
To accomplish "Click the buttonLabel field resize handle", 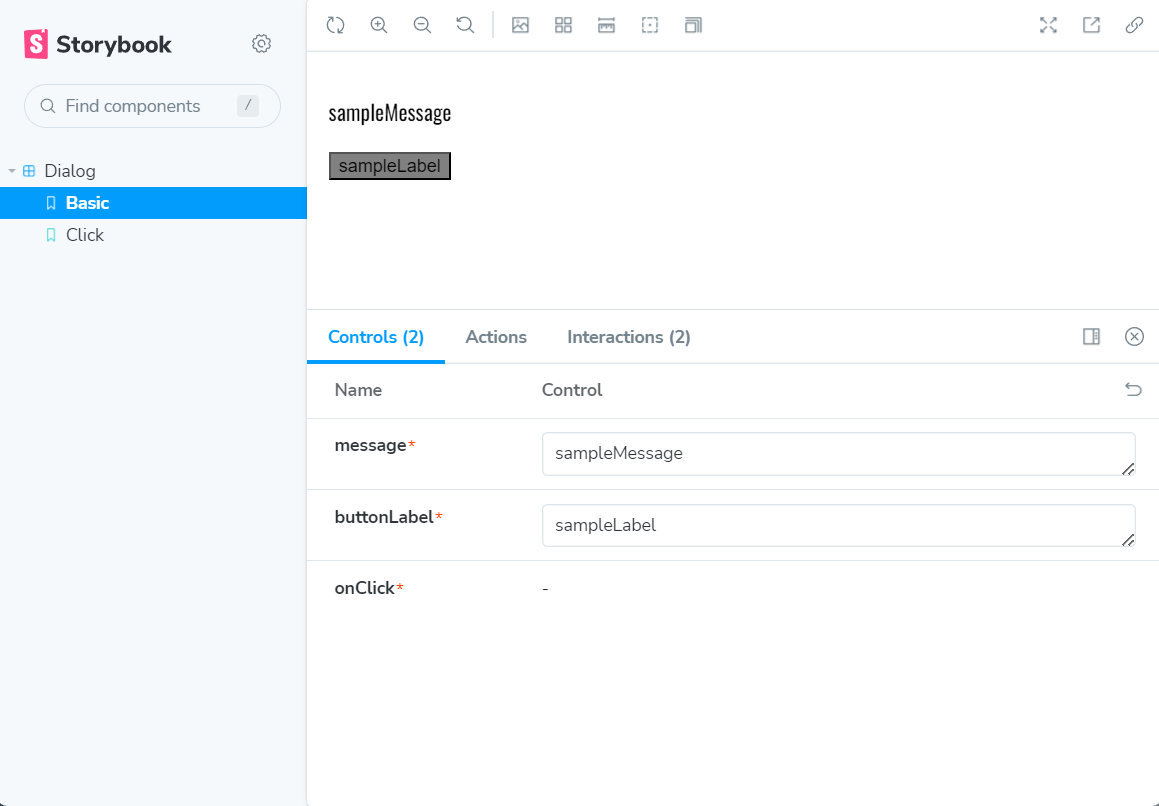I will click(x=1128, y=541).
